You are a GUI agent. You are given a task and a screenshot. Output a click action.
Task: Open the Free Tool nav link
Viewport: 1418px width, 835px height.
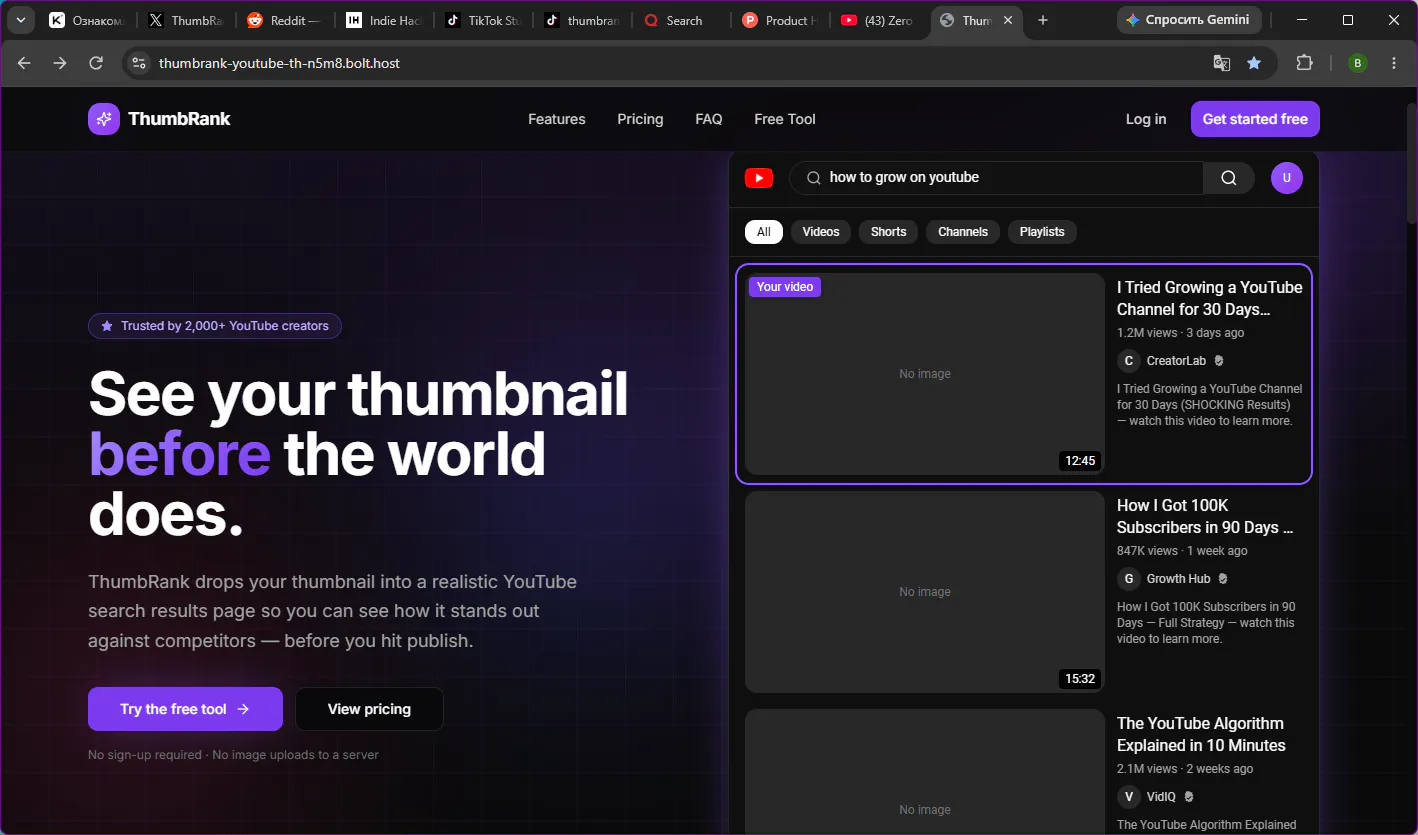[x=785, y=119]
